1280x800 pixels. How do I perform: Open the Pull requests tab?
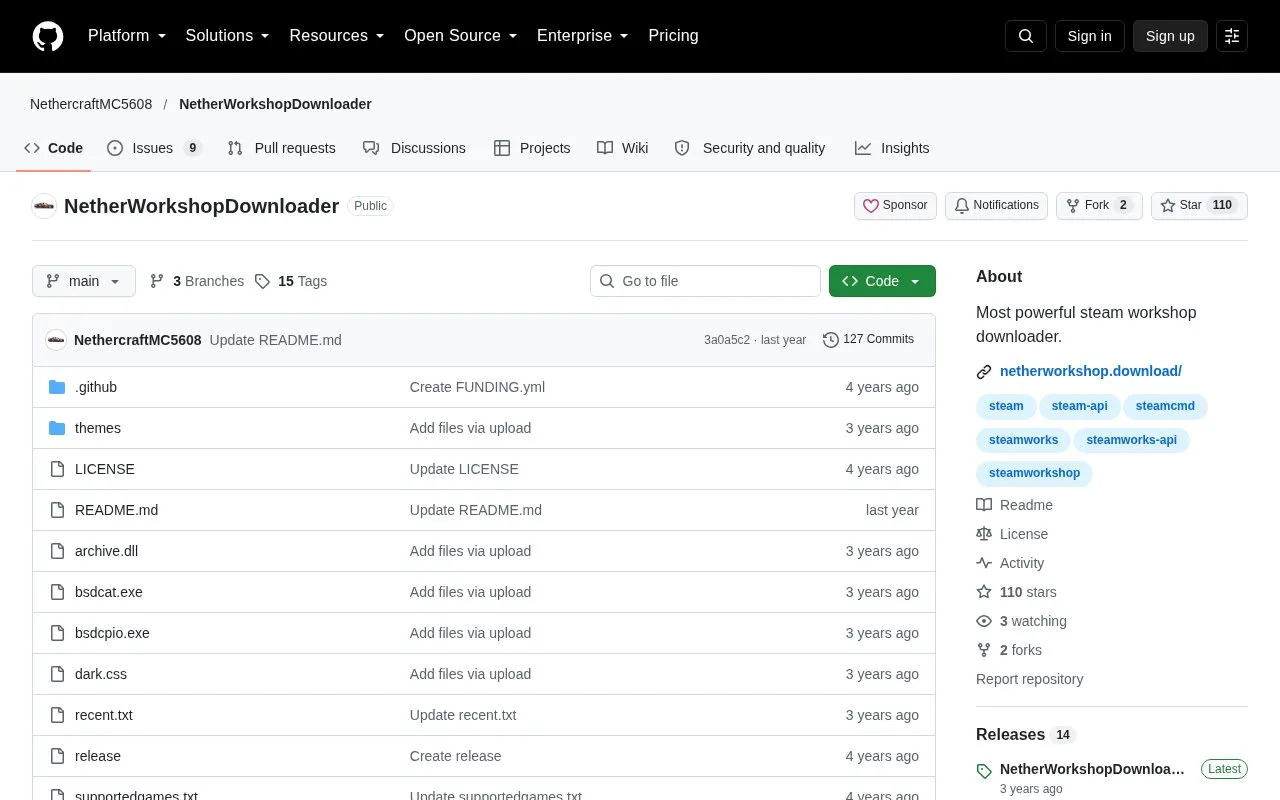[x=282, y=148]
